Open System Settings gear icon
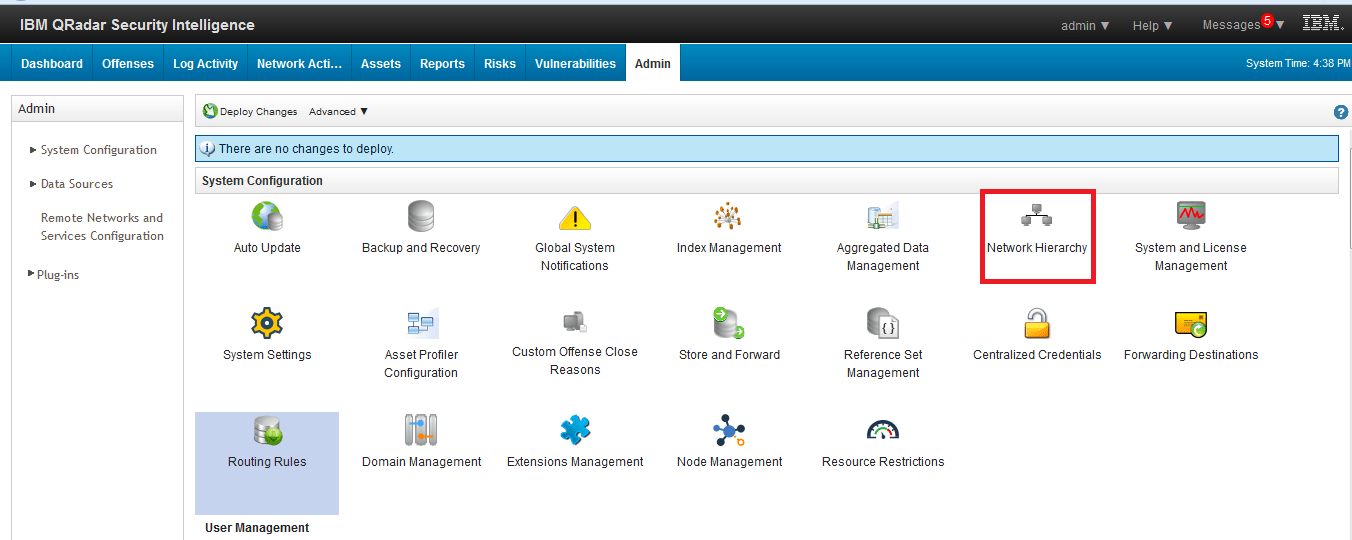The width and height of the screenshot is (1352, 540). [x=267, y=323]
